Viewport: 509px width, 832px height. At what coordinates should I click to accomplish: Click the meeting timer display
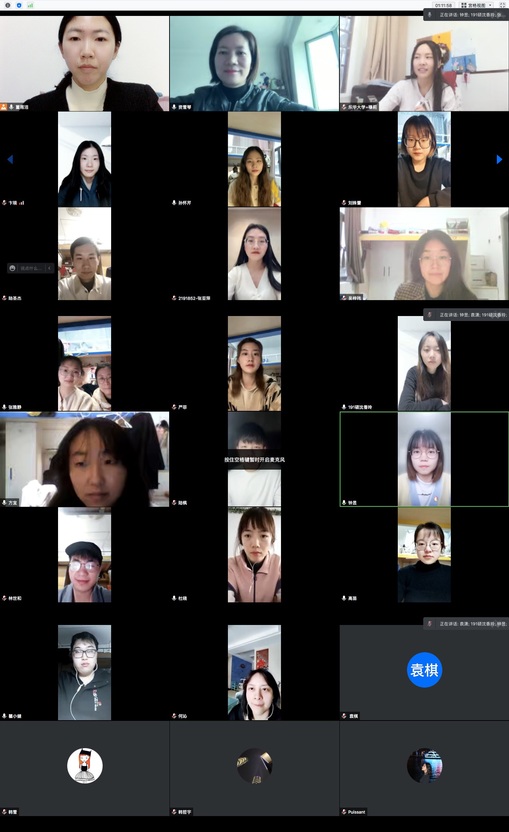tap(443, 5)
